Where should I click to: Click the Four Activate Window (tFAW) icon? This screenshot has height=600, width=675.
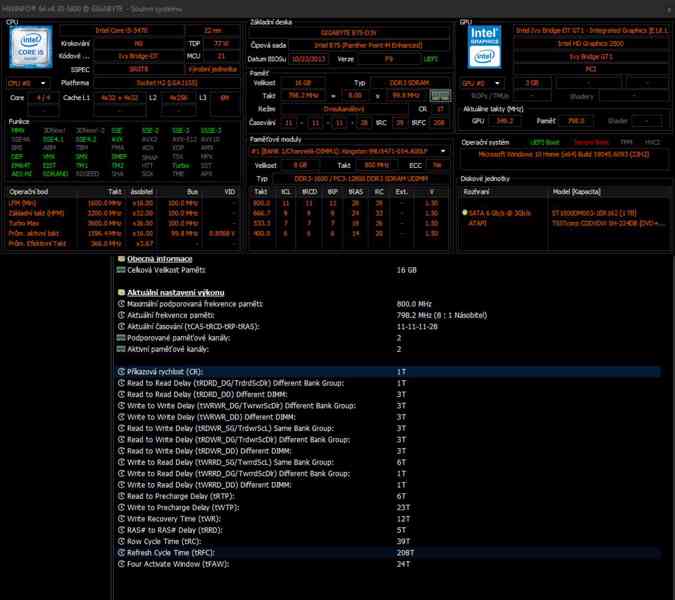(x=122, y=563)
